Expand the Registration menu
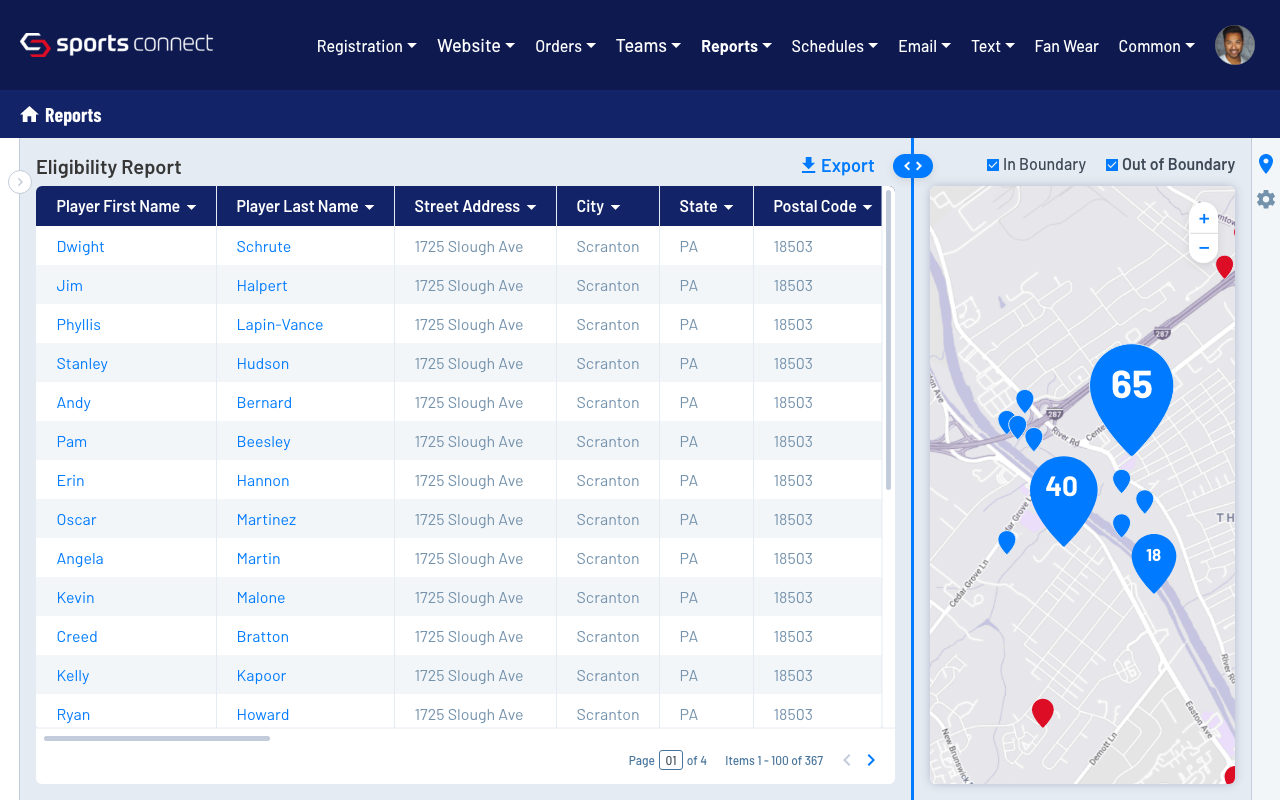Screen dimensions: 1280x800 click(x=366, y=46)
